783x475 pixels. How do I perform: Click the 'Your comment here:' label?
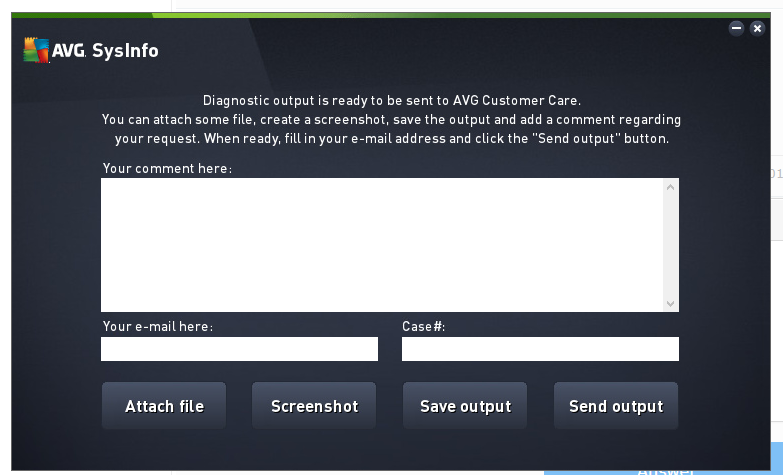[x=167, y=168]
